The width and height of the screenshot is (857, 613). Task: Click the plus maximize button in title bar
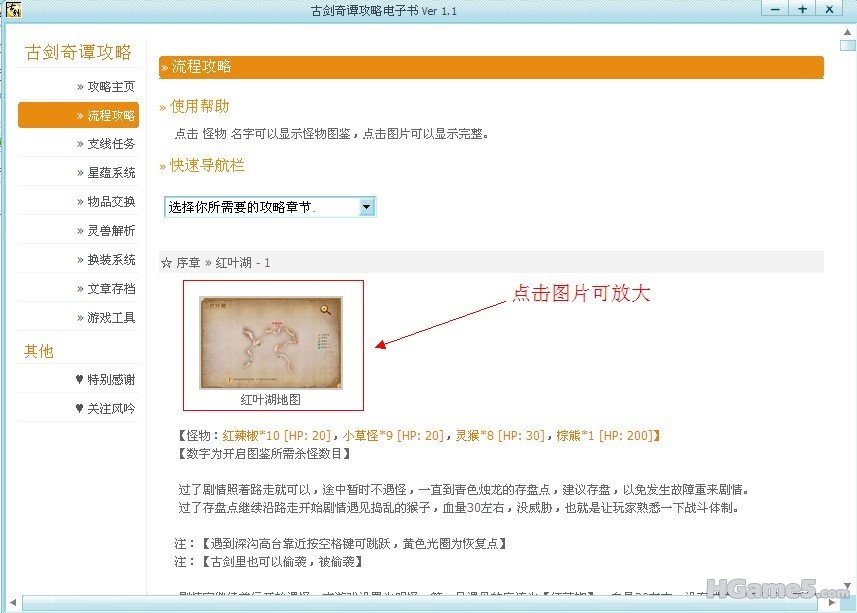point(802,9)
